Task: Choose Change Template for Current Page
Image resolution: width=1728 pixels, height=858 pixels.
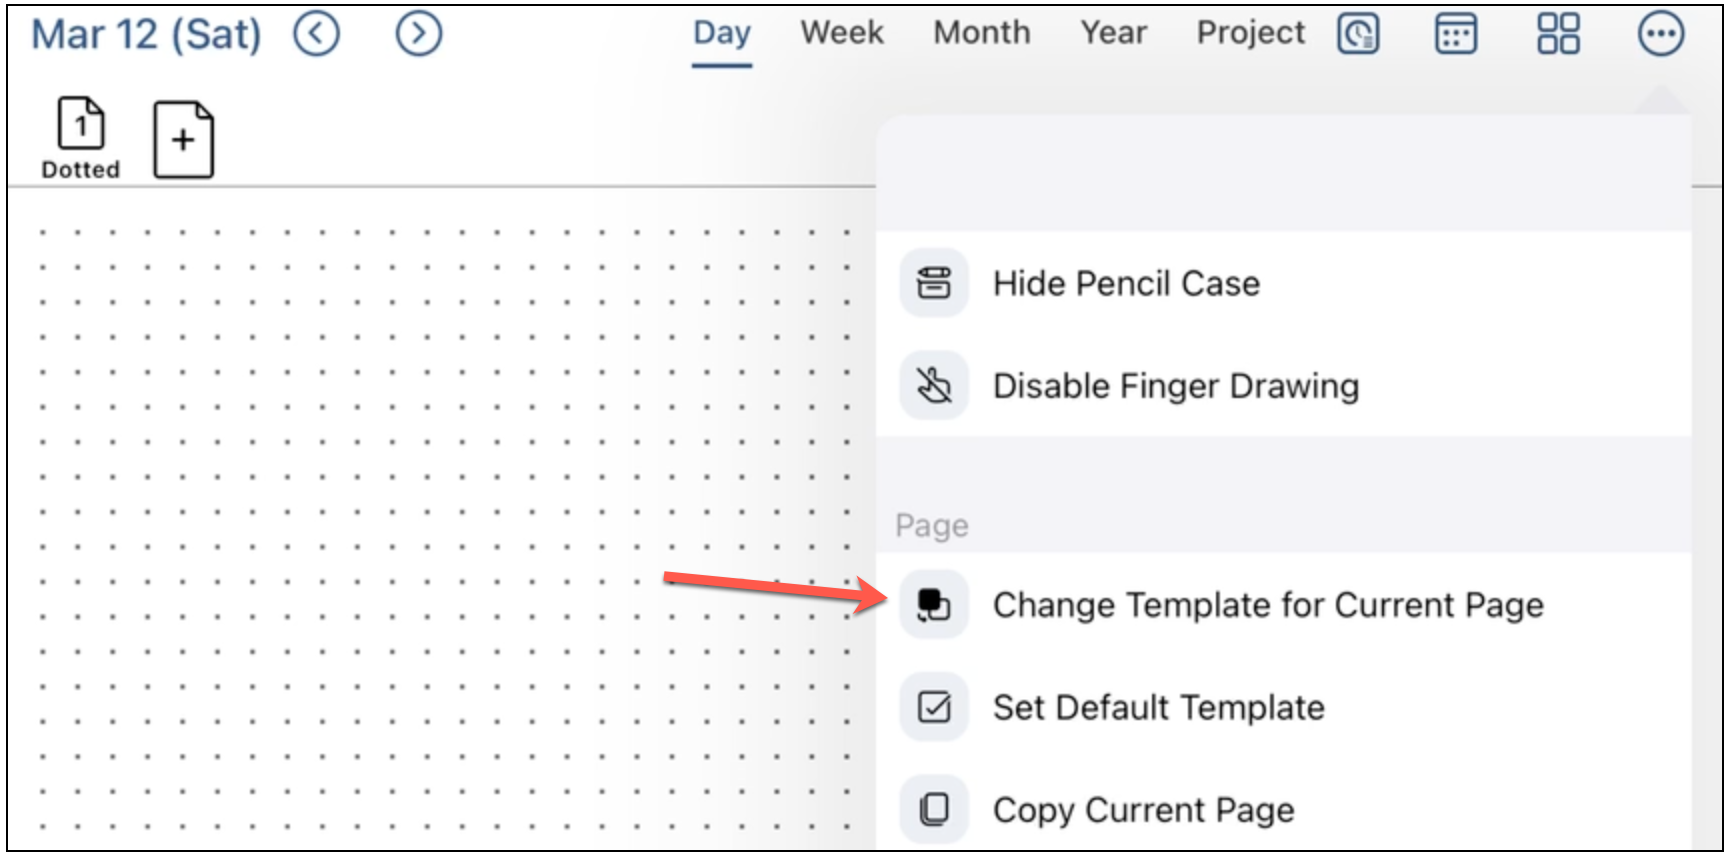Action: [x=1268, y=605]
